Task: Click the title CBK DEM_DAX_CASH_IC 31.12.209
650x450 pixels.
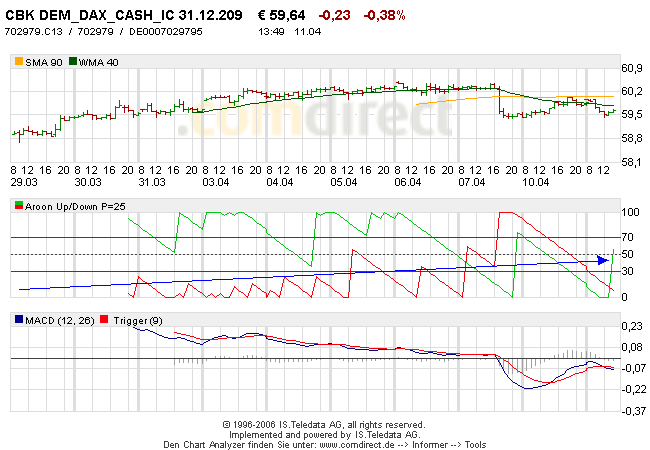Action: pyautogui.click(x=124, y=15)
